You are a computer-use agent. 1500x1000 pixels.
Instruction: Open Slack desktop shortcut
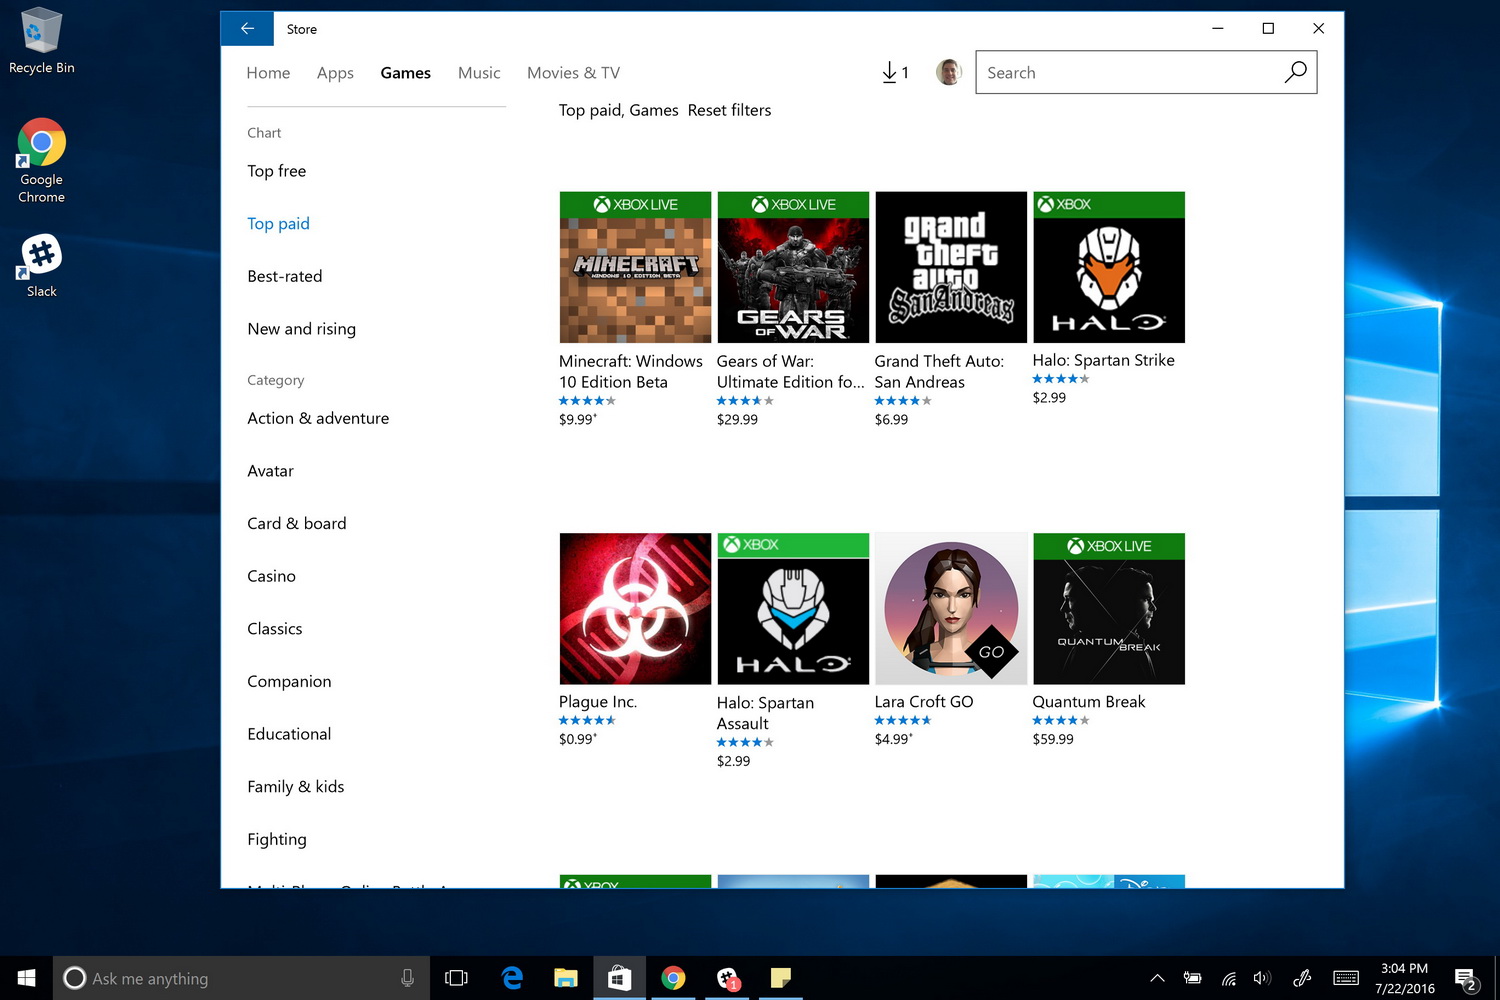[x=41, y=266]
